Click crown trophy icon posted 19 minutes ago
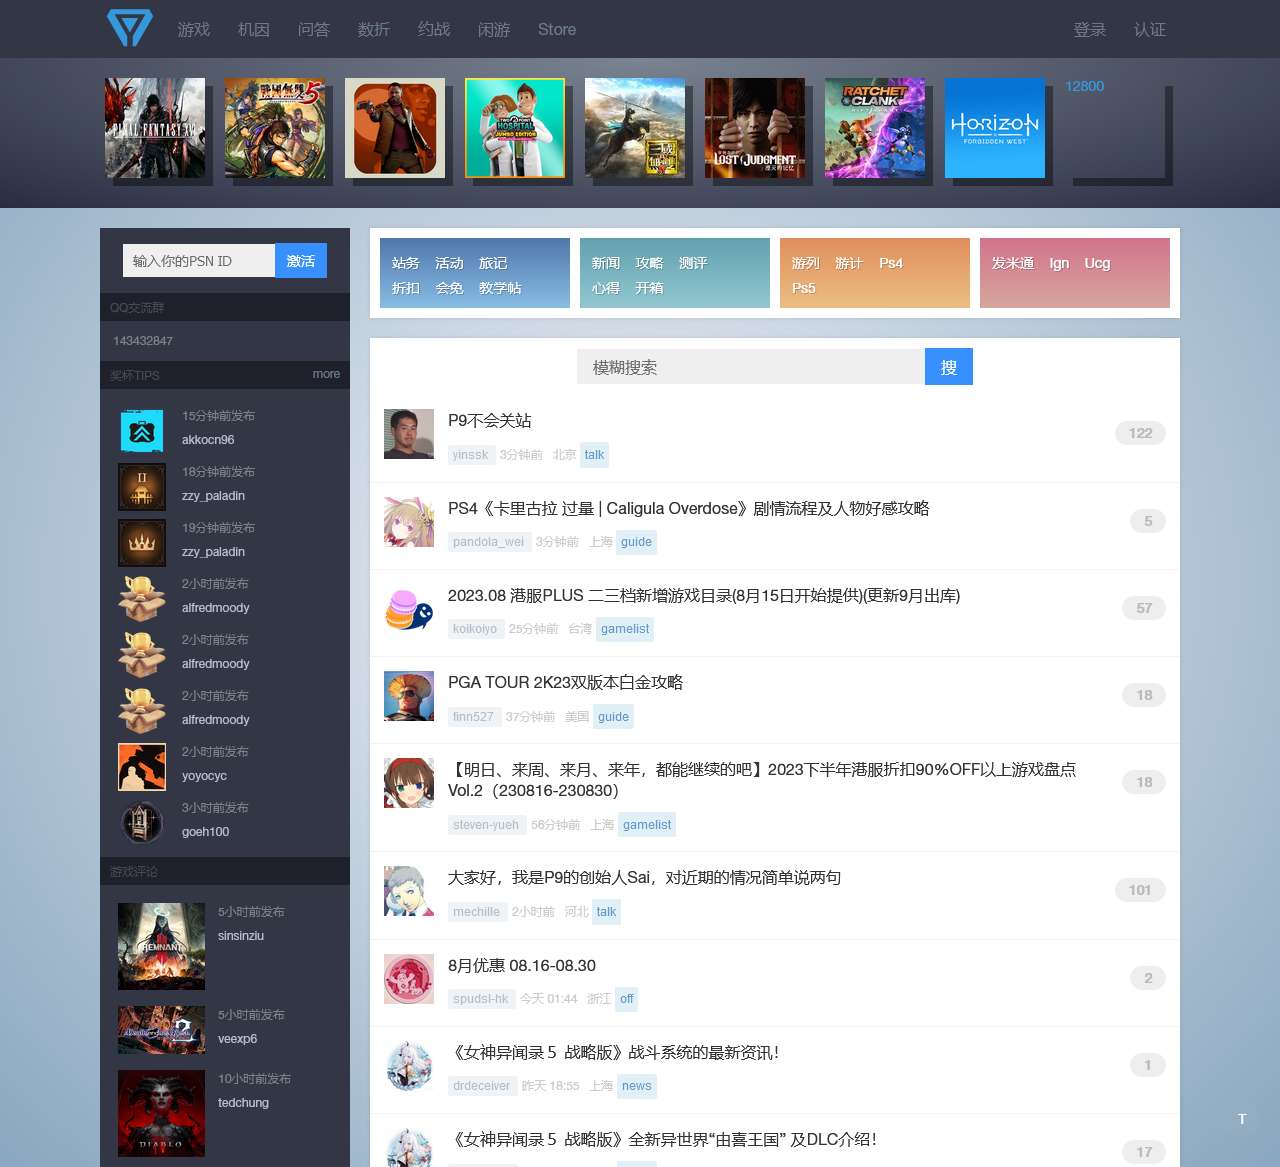 142,543
